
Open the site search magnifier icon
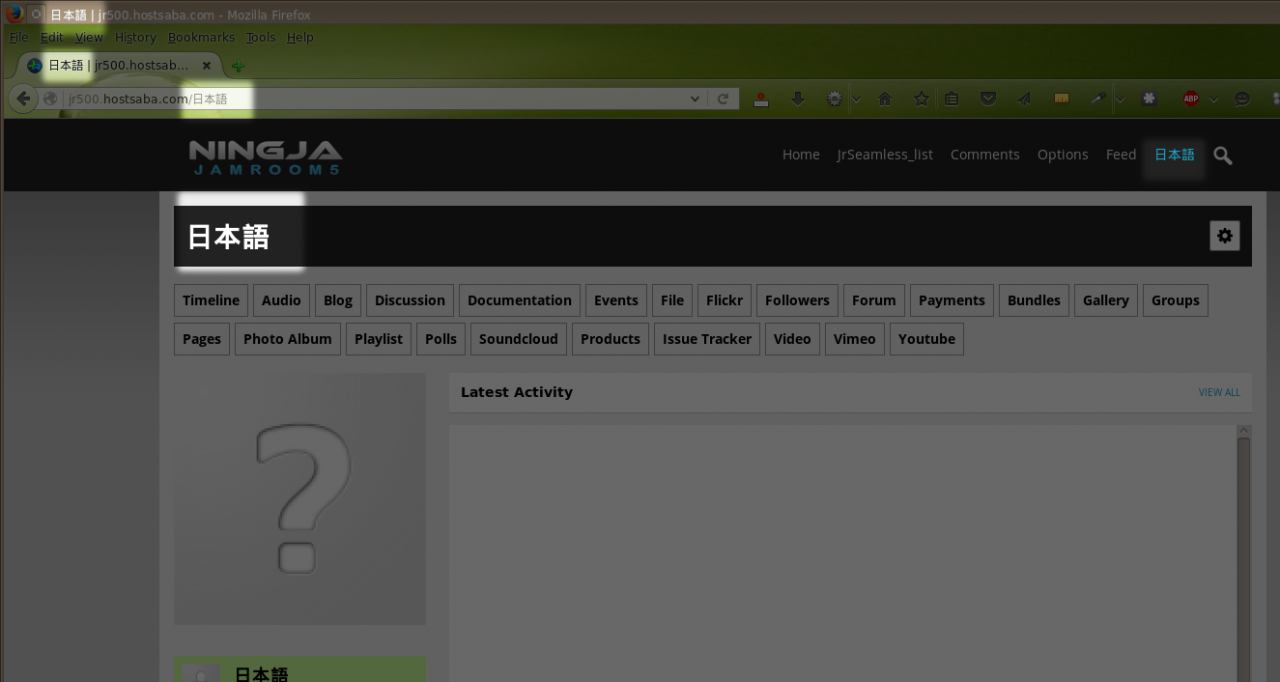(x=1223, y=155)
